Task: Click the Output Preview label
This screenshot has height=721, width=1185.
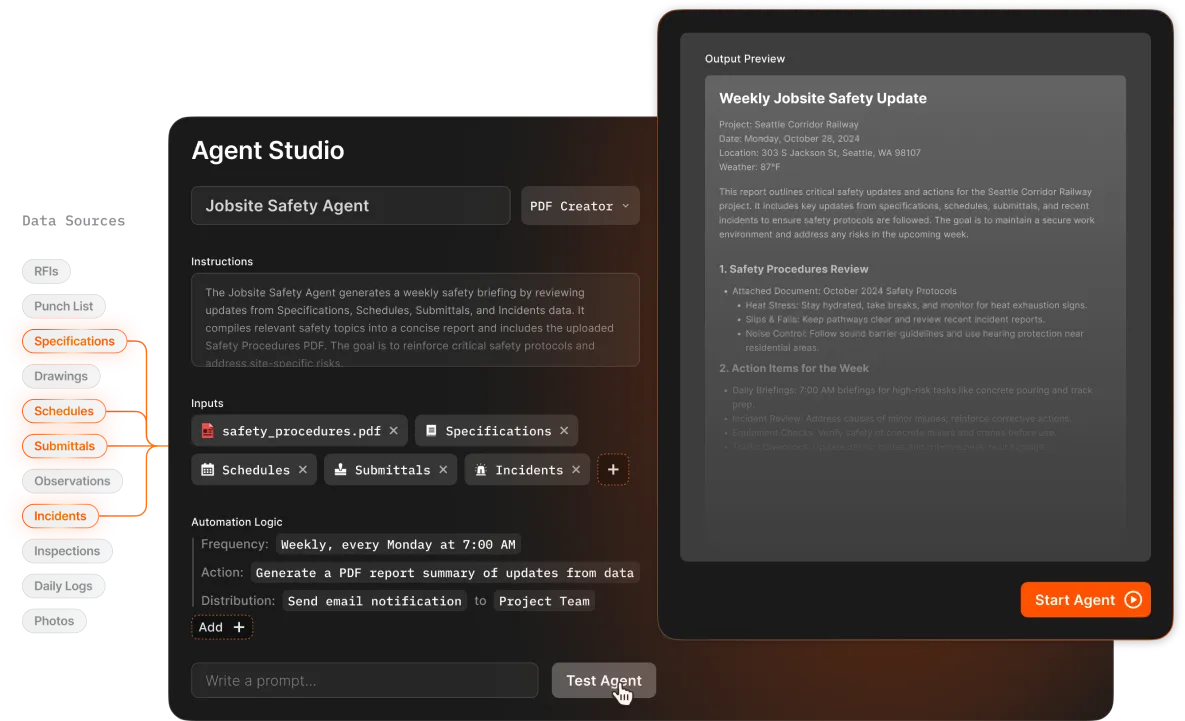Action: pyautogui.click(x=744, y=59)
